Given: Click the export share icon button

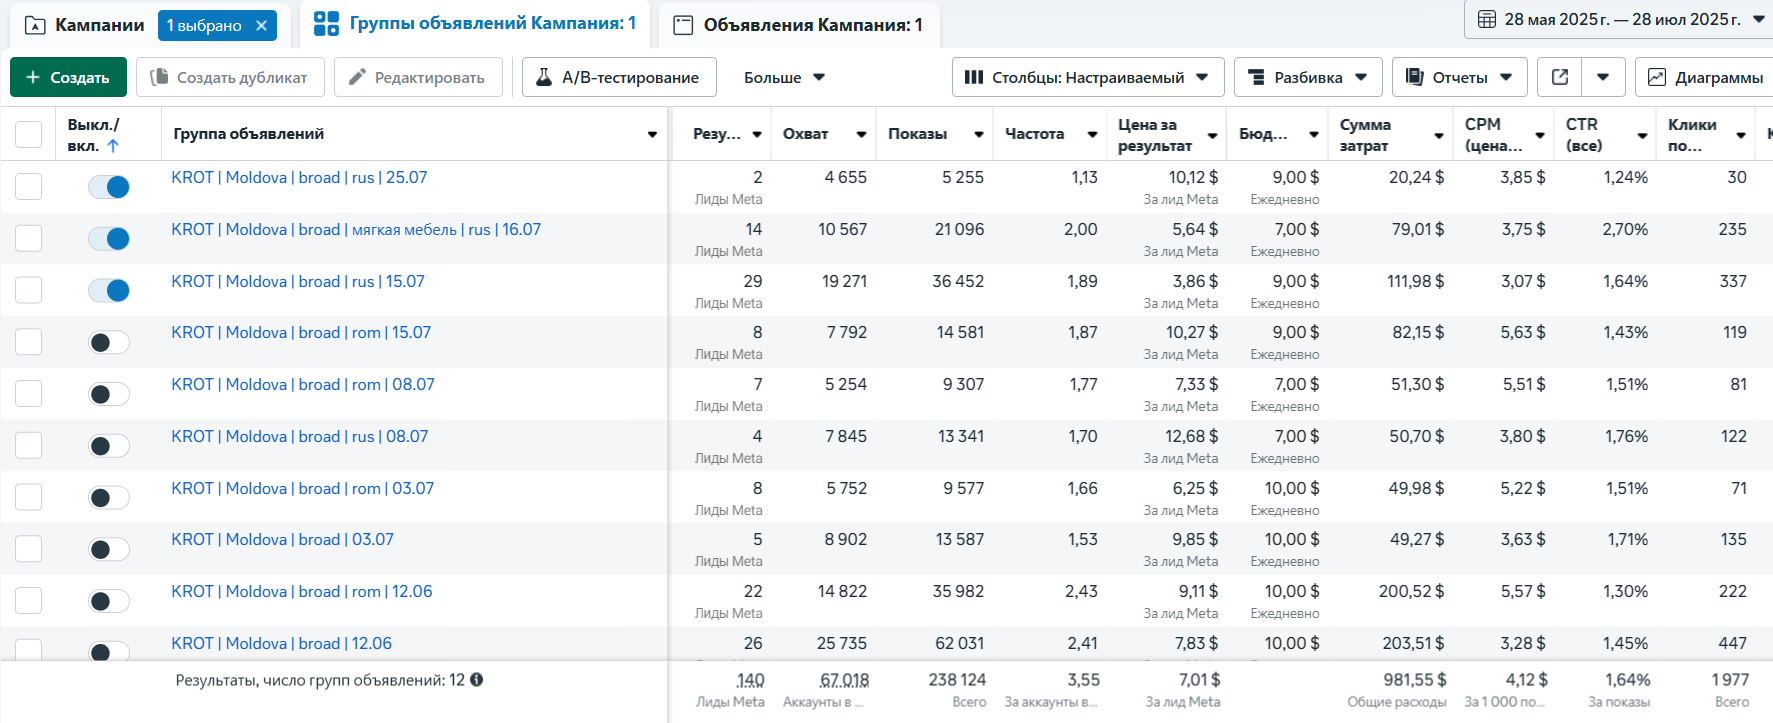Looking at the screenshot, I should point(1559,77).
